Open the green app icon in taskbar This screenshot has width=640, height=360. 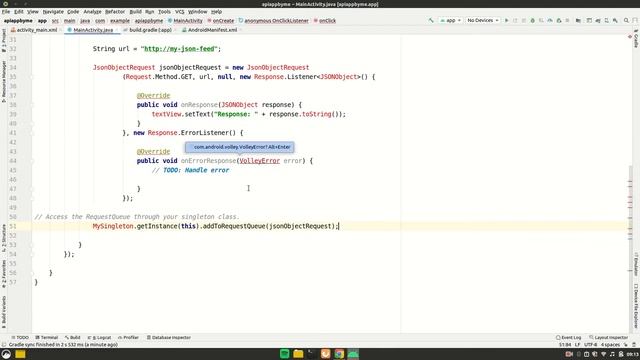284,354
